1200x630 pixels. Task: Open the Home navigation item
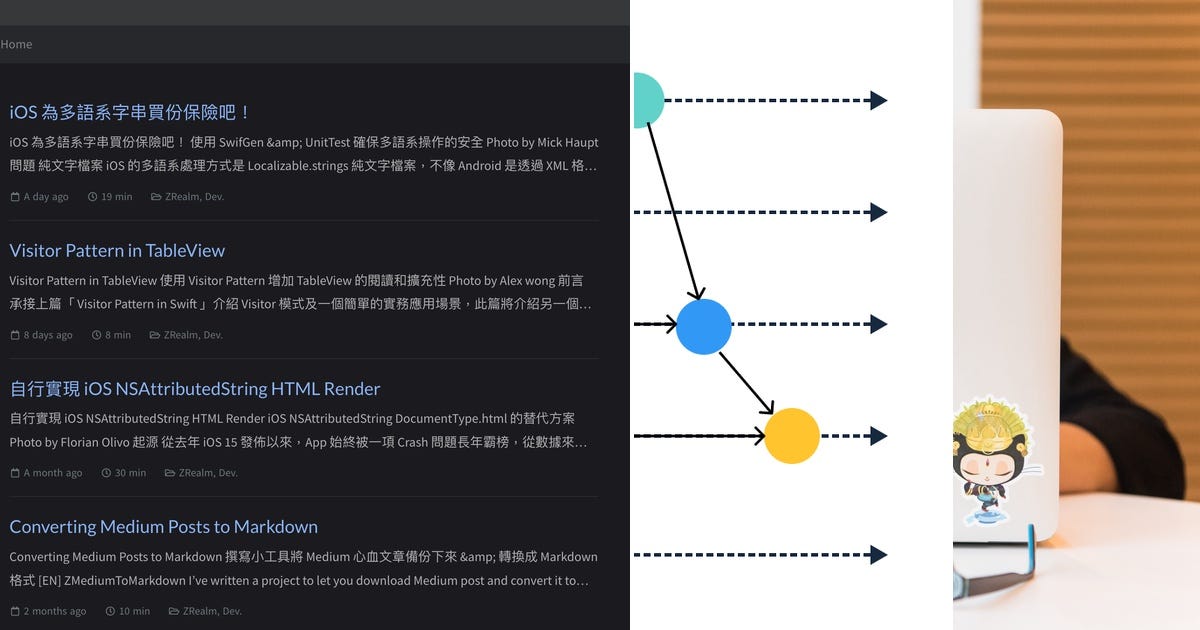click(x=16, y=44)
